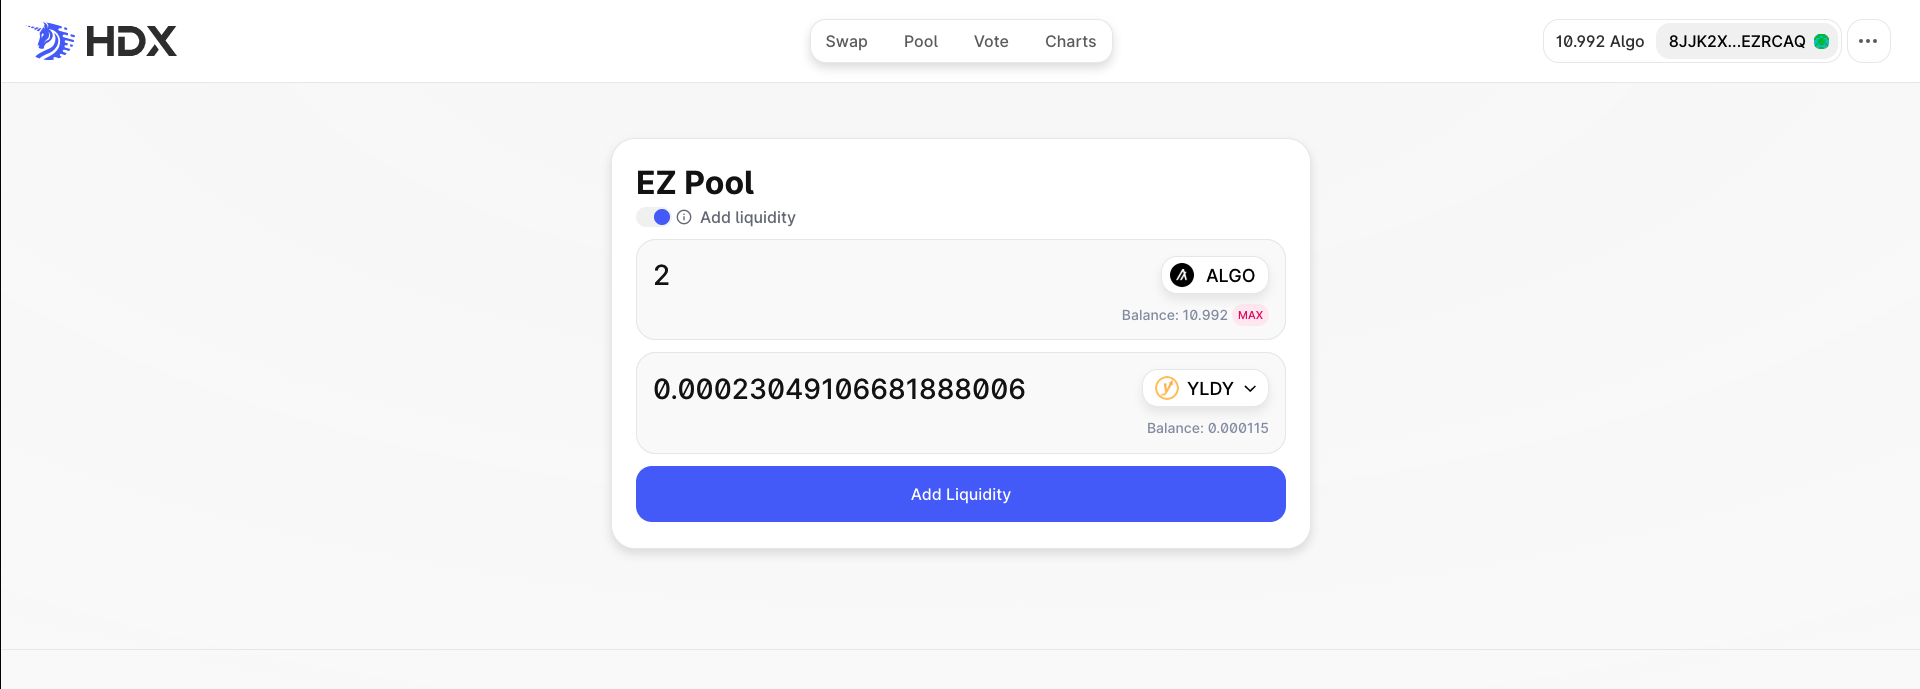Image resolution: width=1920 pixels, height=689 pixels.
Task: Click the Add liquidity info icon
Action: click(x=684, y=217)
